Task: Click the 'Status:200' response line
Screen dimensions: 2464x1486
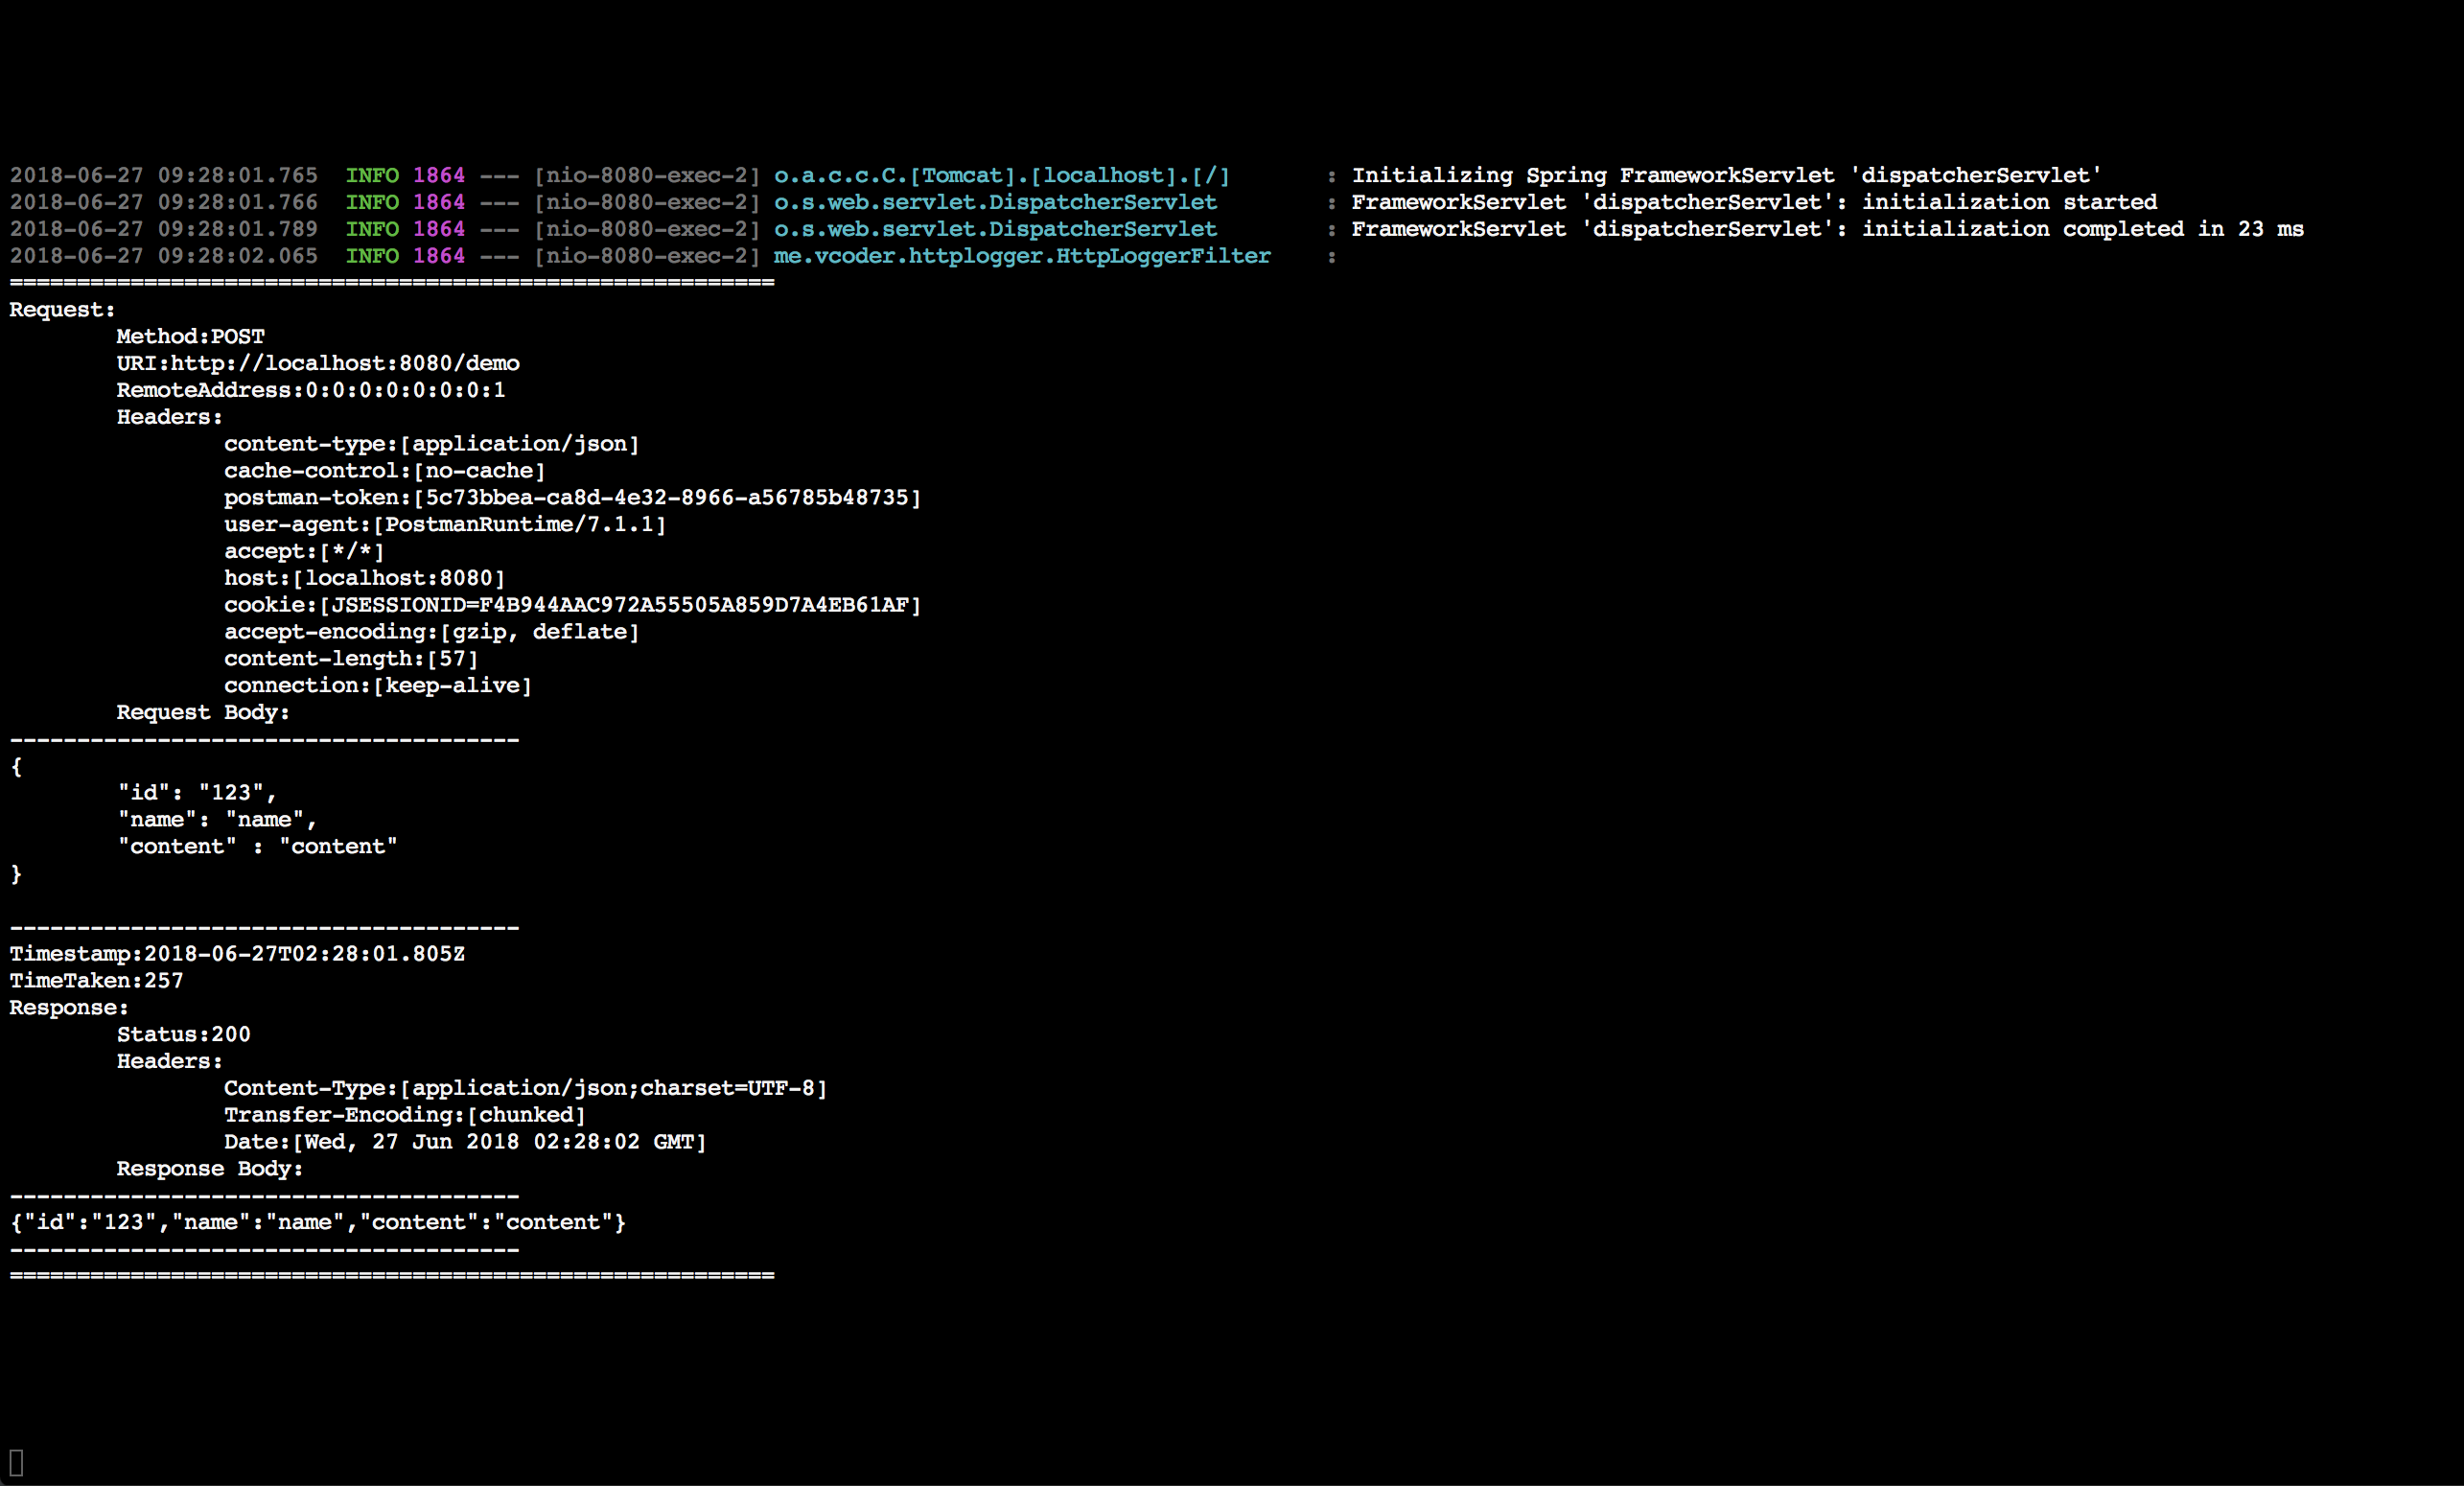Action: [183, 1034]
